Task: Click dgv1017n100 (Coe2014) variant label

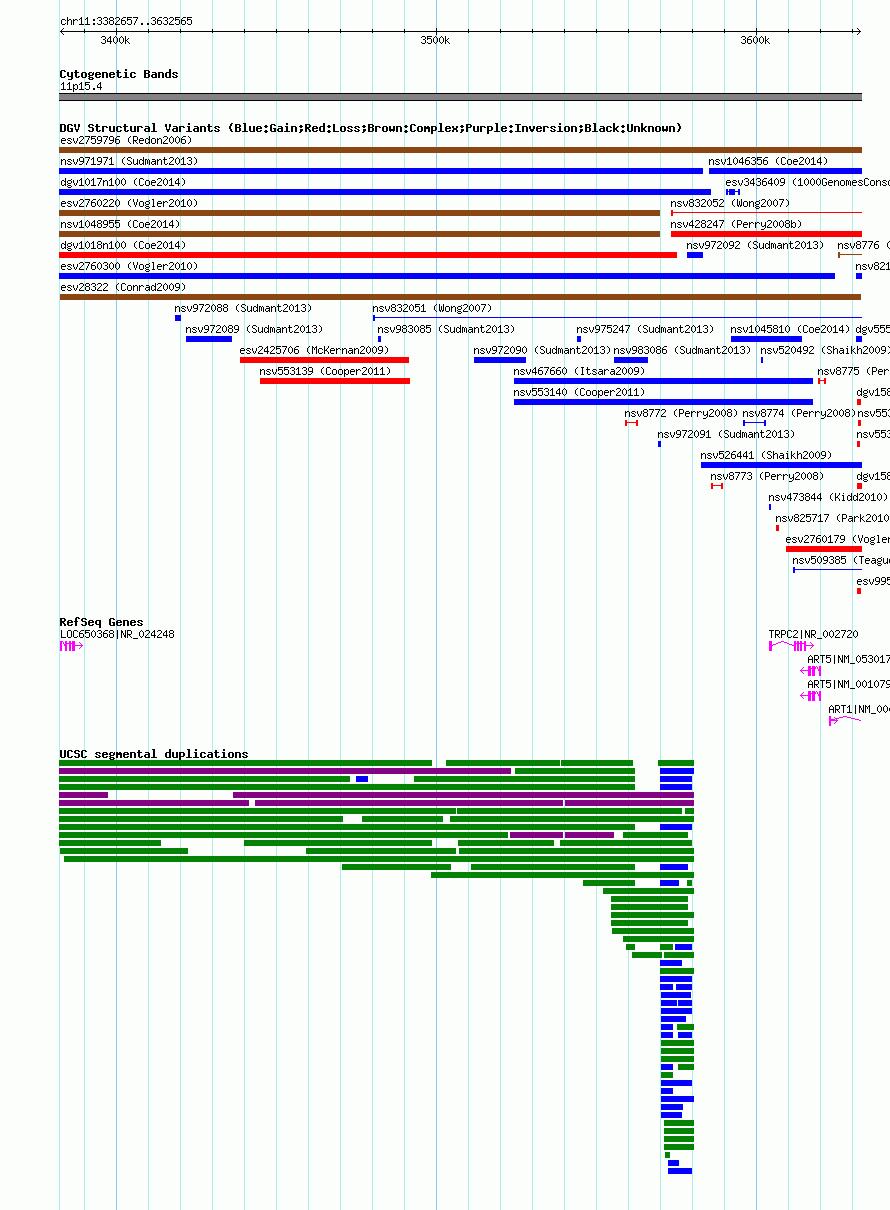Action: click(x=123, y=182)
